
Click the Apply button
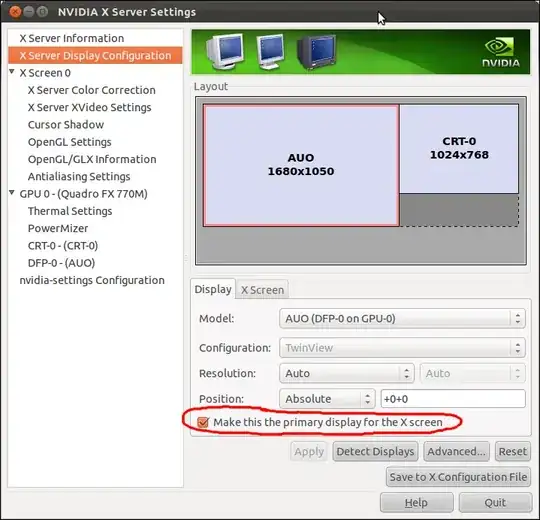(x=309, y=451)
